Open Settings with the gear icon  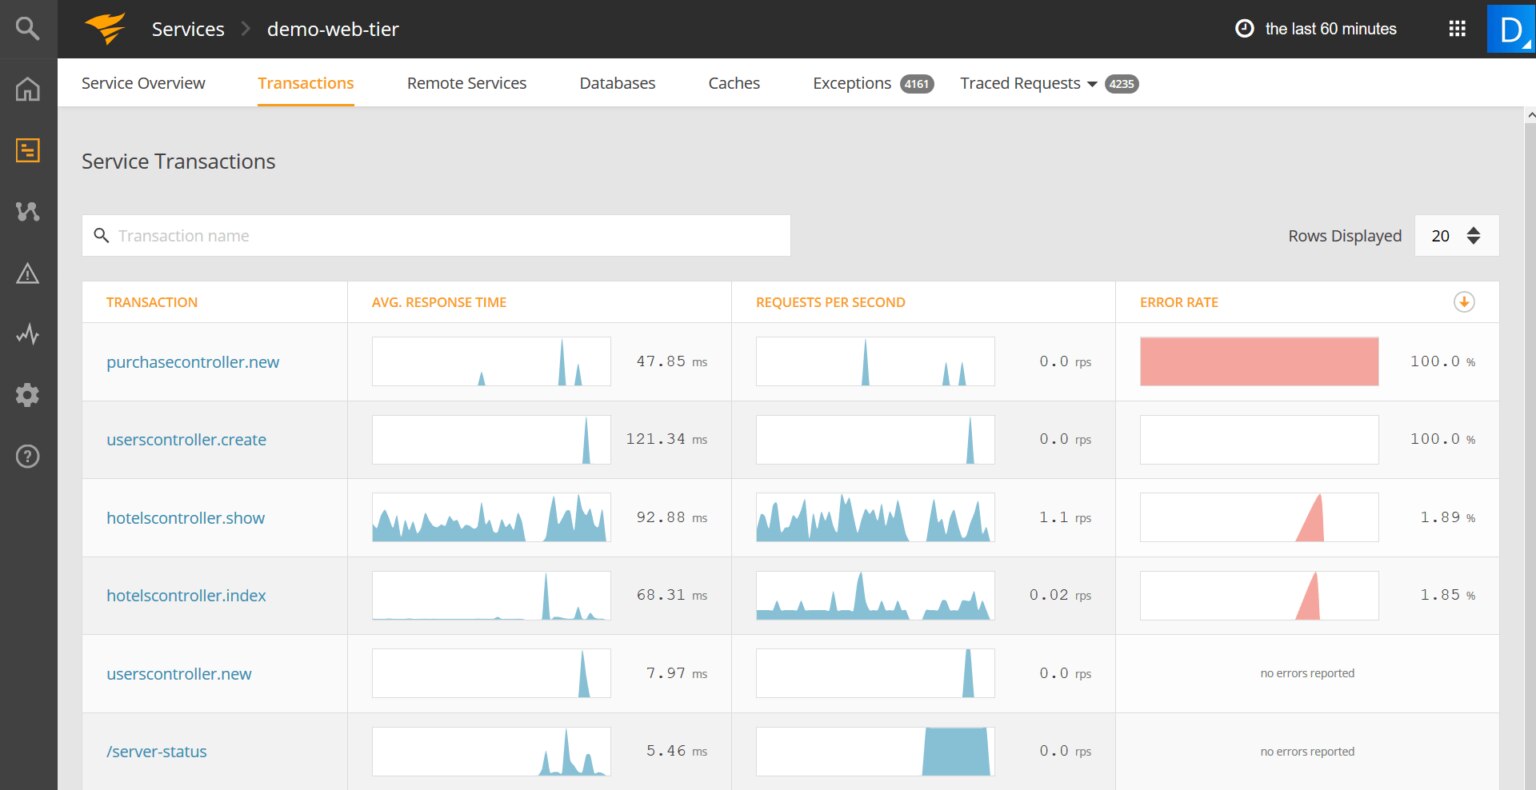point(27,394)
